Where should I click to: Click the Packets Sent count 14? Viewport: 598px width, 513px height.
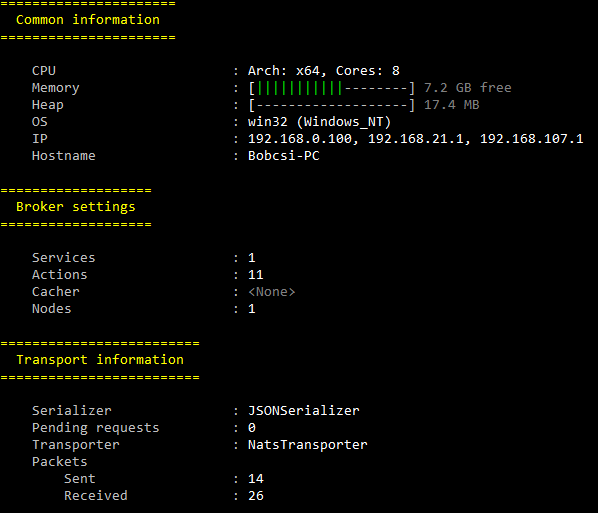(256, 479)
